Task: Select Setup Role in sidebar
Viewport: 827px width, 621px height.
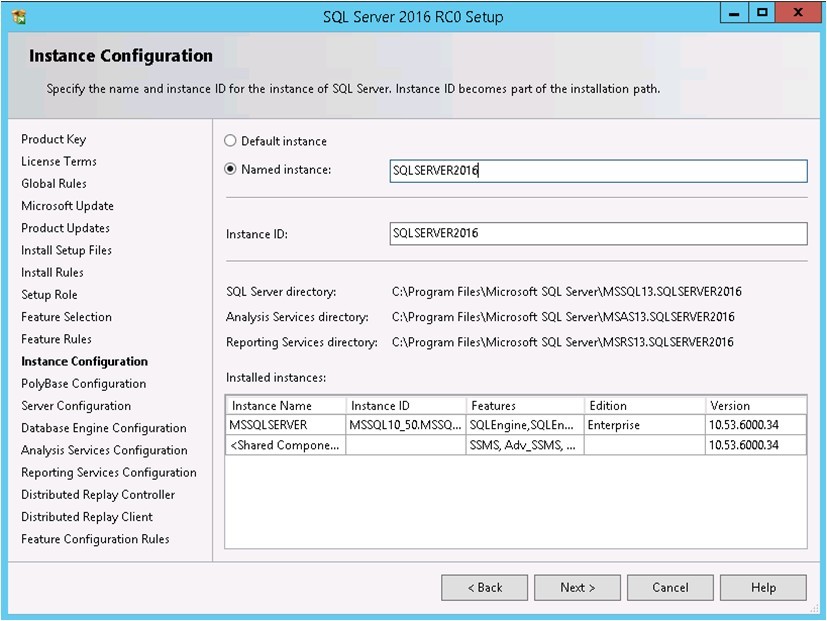Action: click(49, 294)
